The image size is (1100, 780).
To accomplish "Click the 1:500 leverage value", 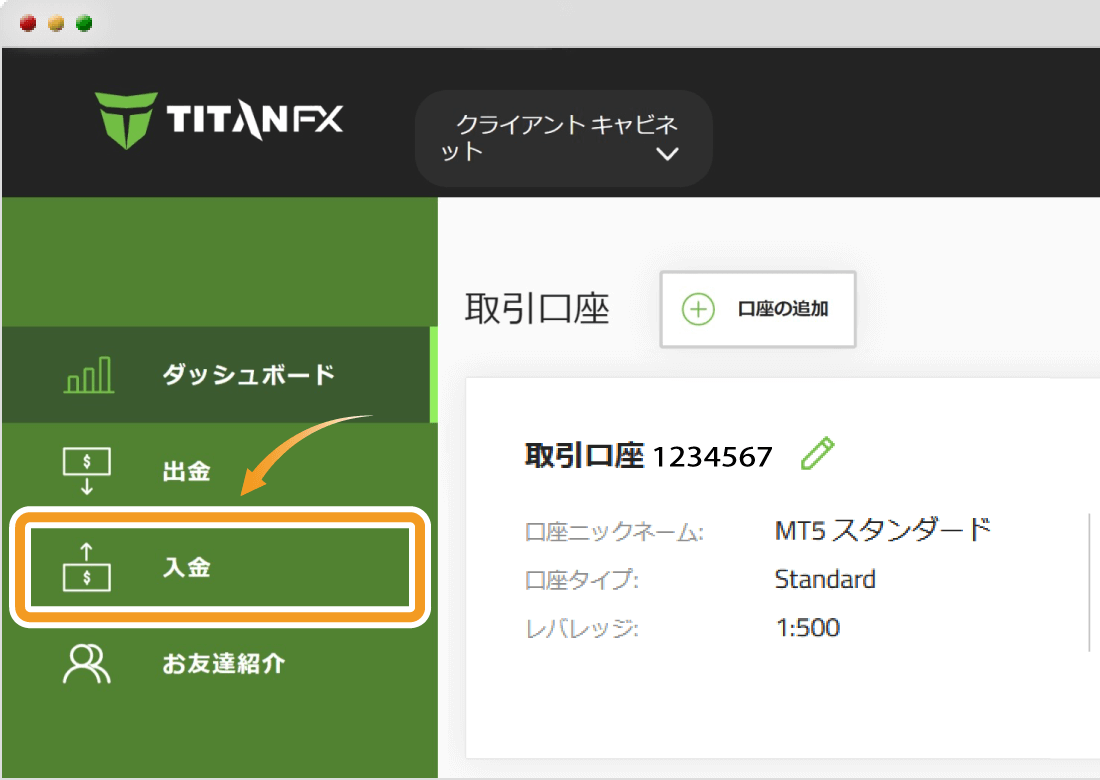I will tap(807, 627).
